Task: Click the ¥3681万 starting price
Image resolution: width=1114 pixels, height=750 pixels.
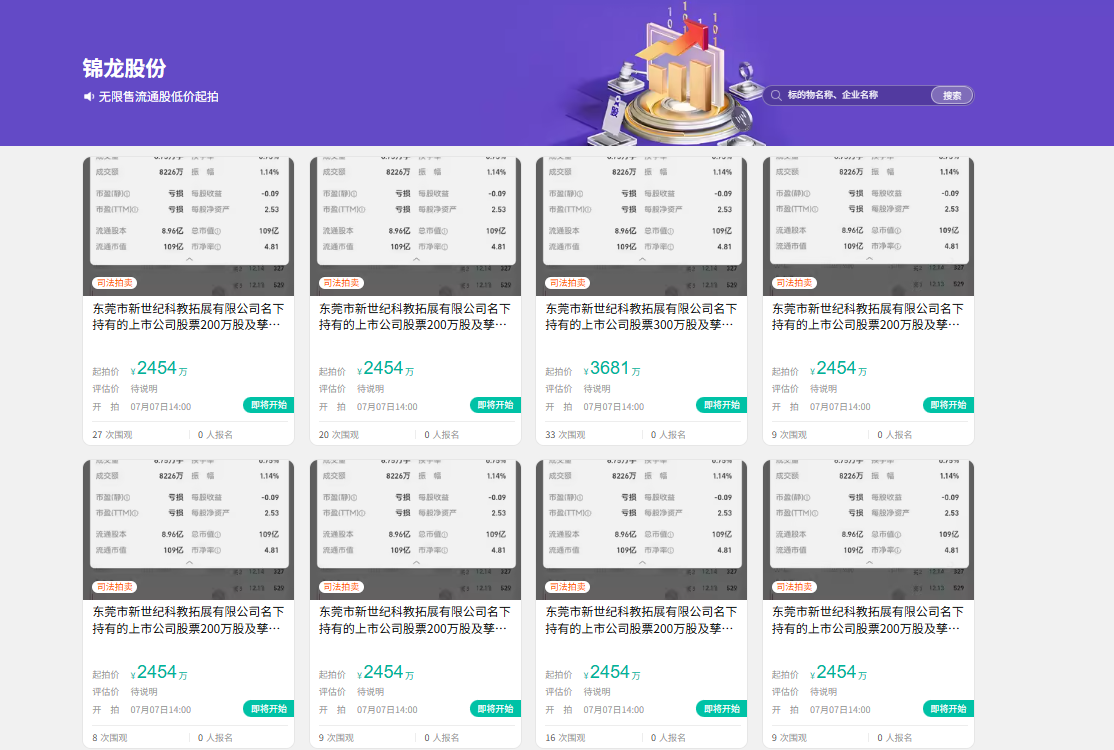Action: click(612, 369)
